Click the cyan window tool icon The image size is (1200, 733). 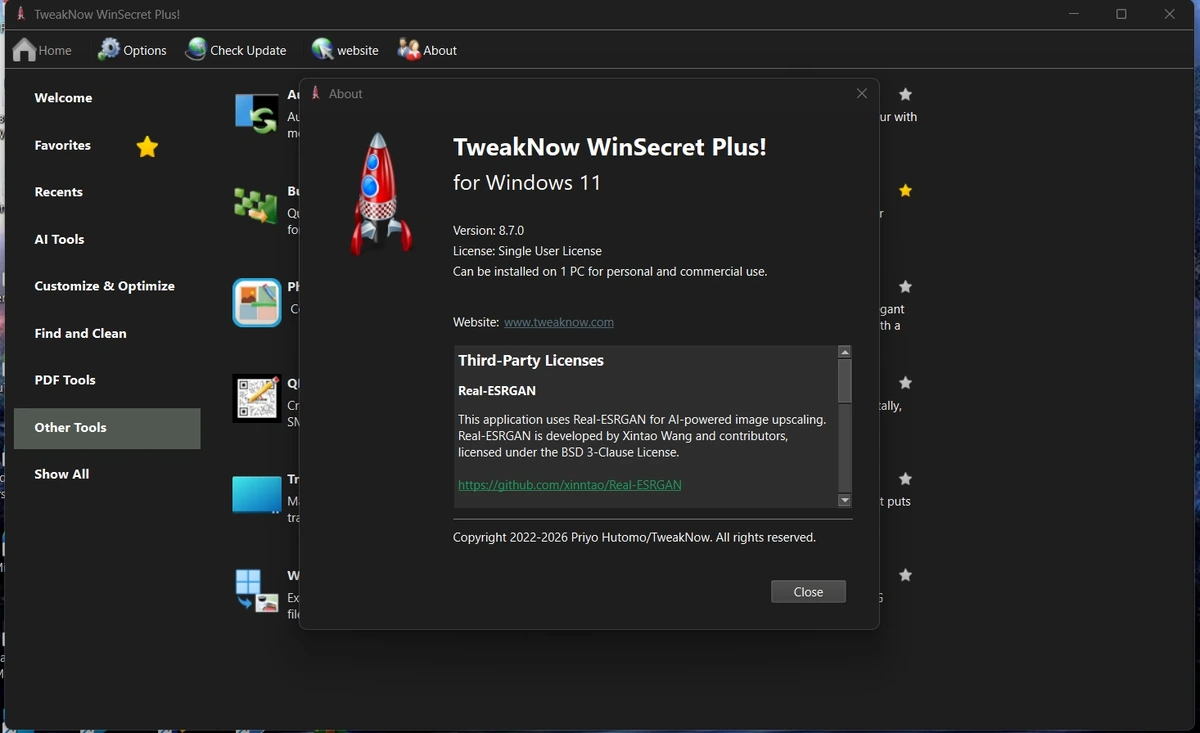coord(256,495)
